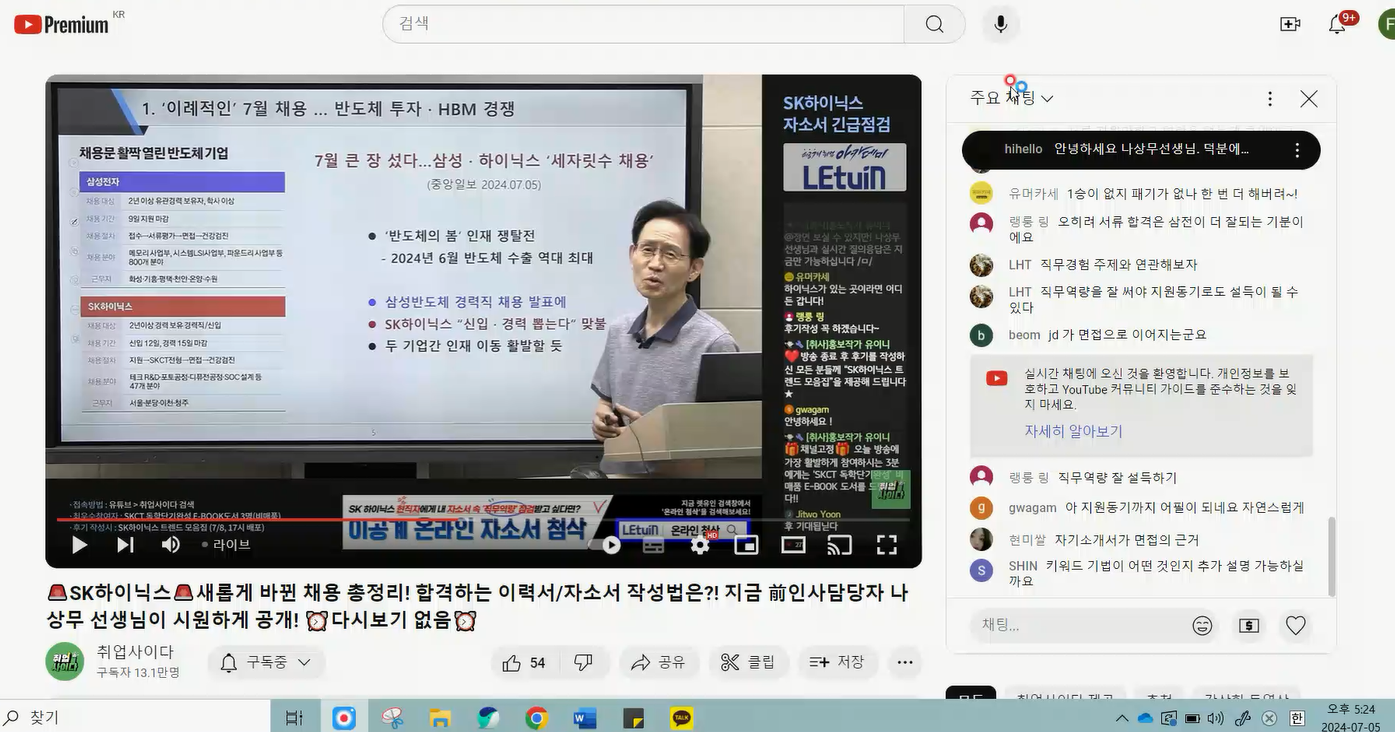Send a heart reaction in chat
The width and height of the screenshot is (1395, 732).
[1296, 626]
